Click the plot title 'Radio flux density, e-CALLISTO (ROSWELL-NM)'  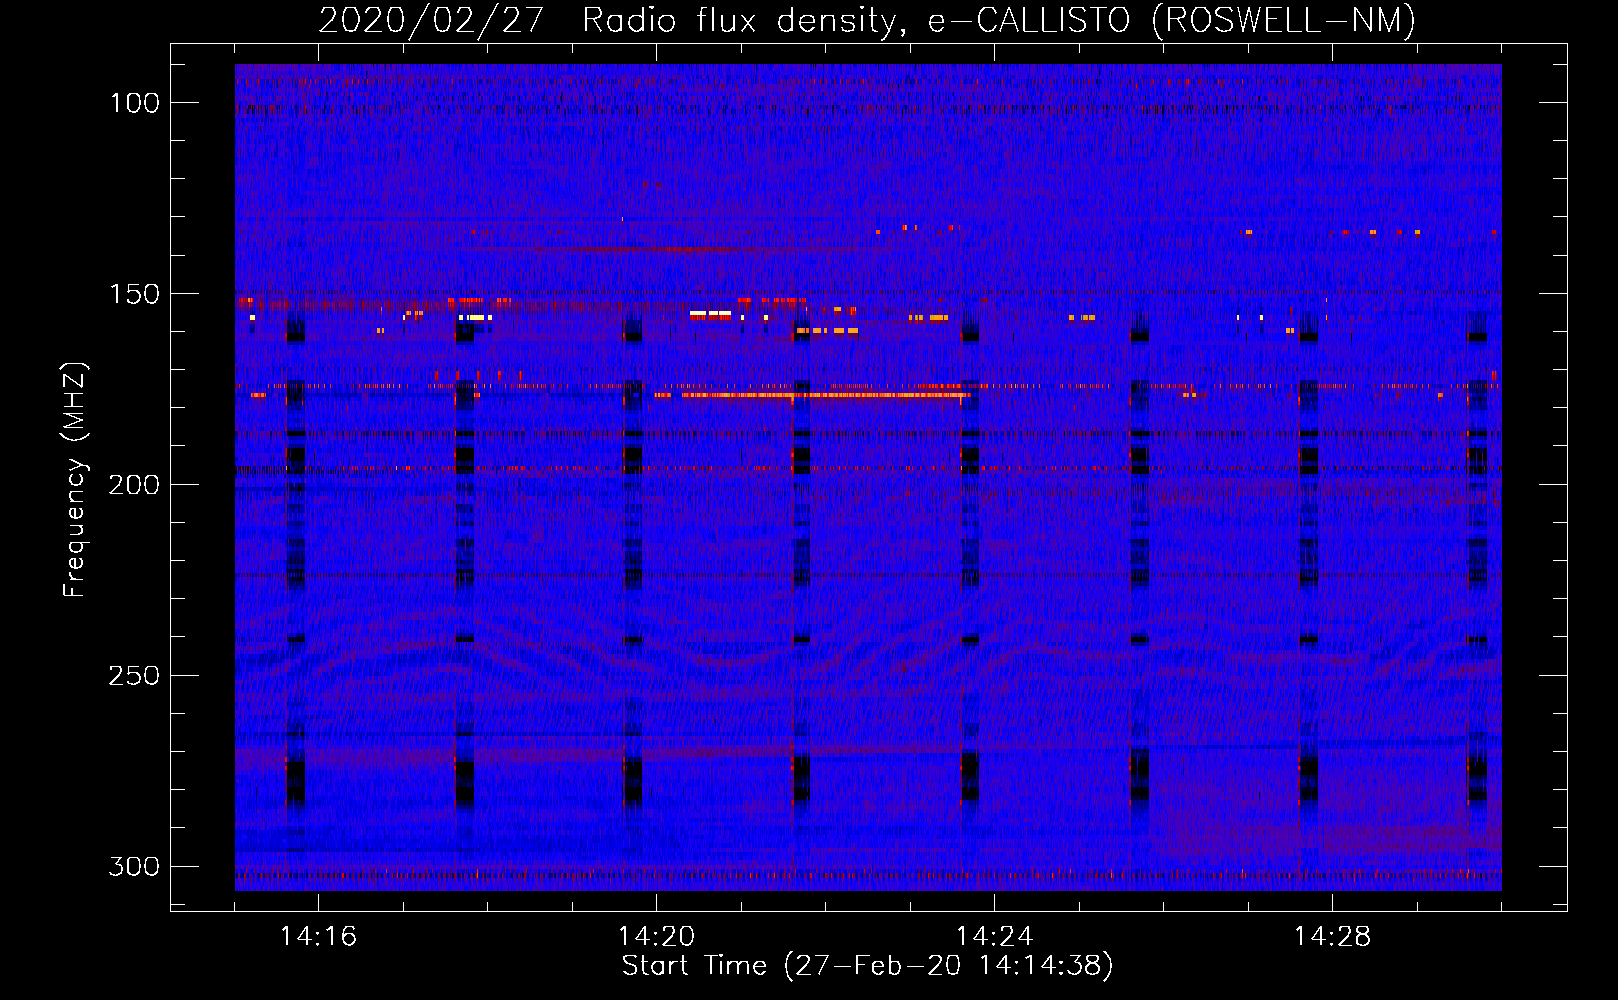coord(999,20)
